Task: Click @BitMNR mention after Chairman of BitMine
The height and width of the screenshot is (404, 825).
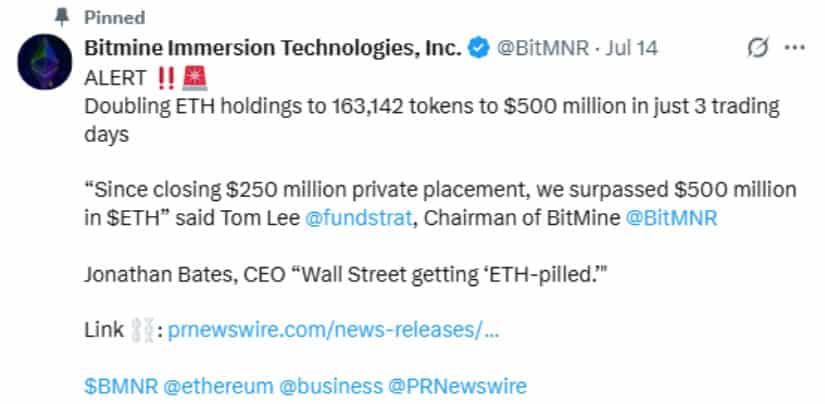Action: click(671, 218)
